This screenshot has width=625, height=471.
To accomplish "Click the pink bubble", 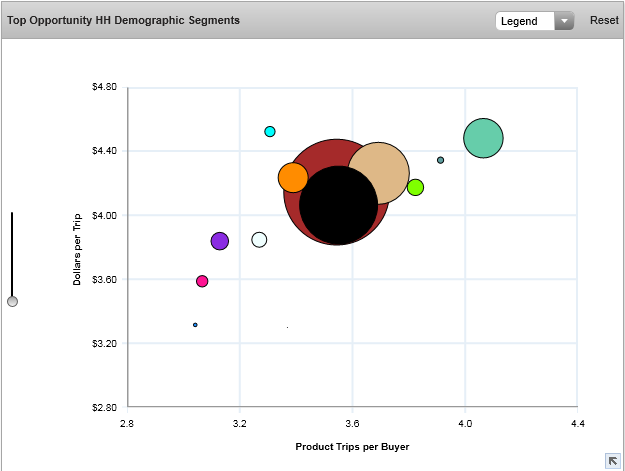I will point(202,281).
